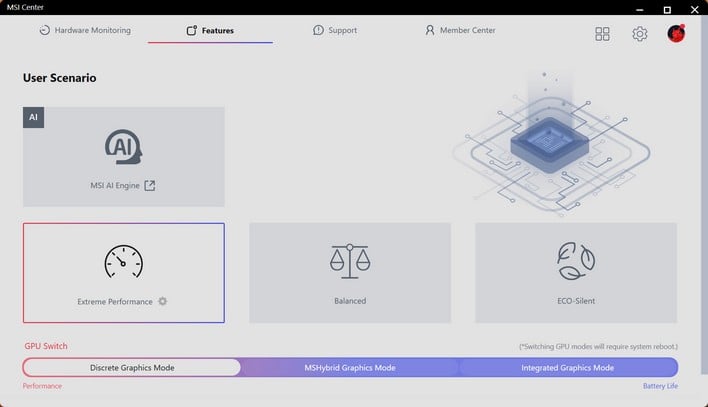Click the user profile avatar
This screenshot has height=407, width=708.
point(676,33)
